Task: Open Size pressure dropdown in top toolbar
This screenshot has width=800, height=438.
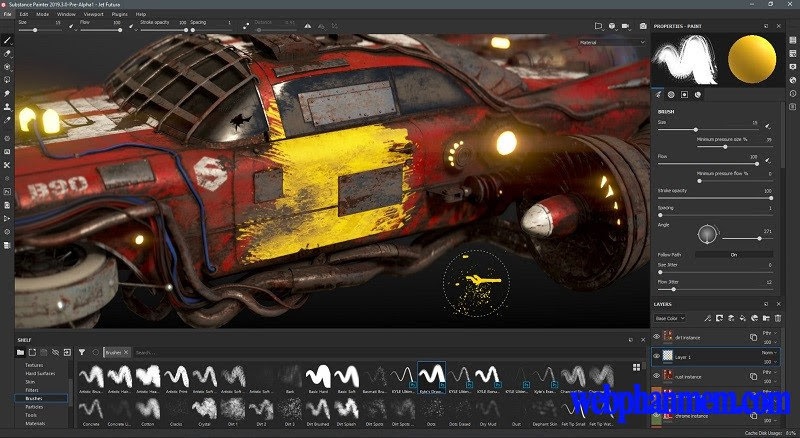Action: click(x=73, y=27)
